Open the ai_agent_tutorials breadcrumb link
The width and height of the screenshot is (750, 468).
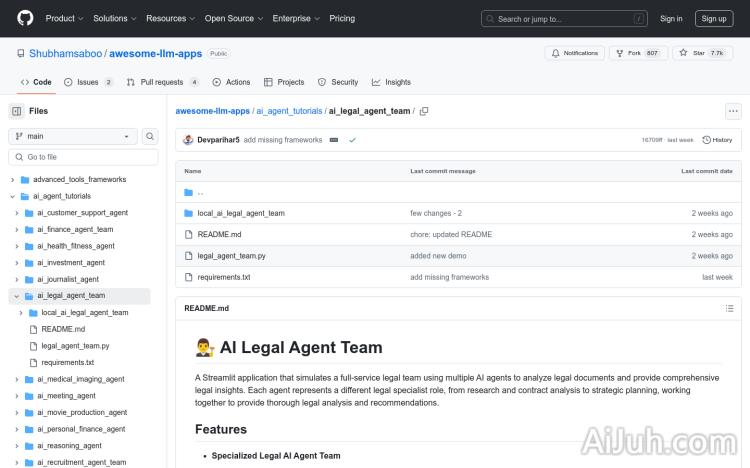click(289, 111)
